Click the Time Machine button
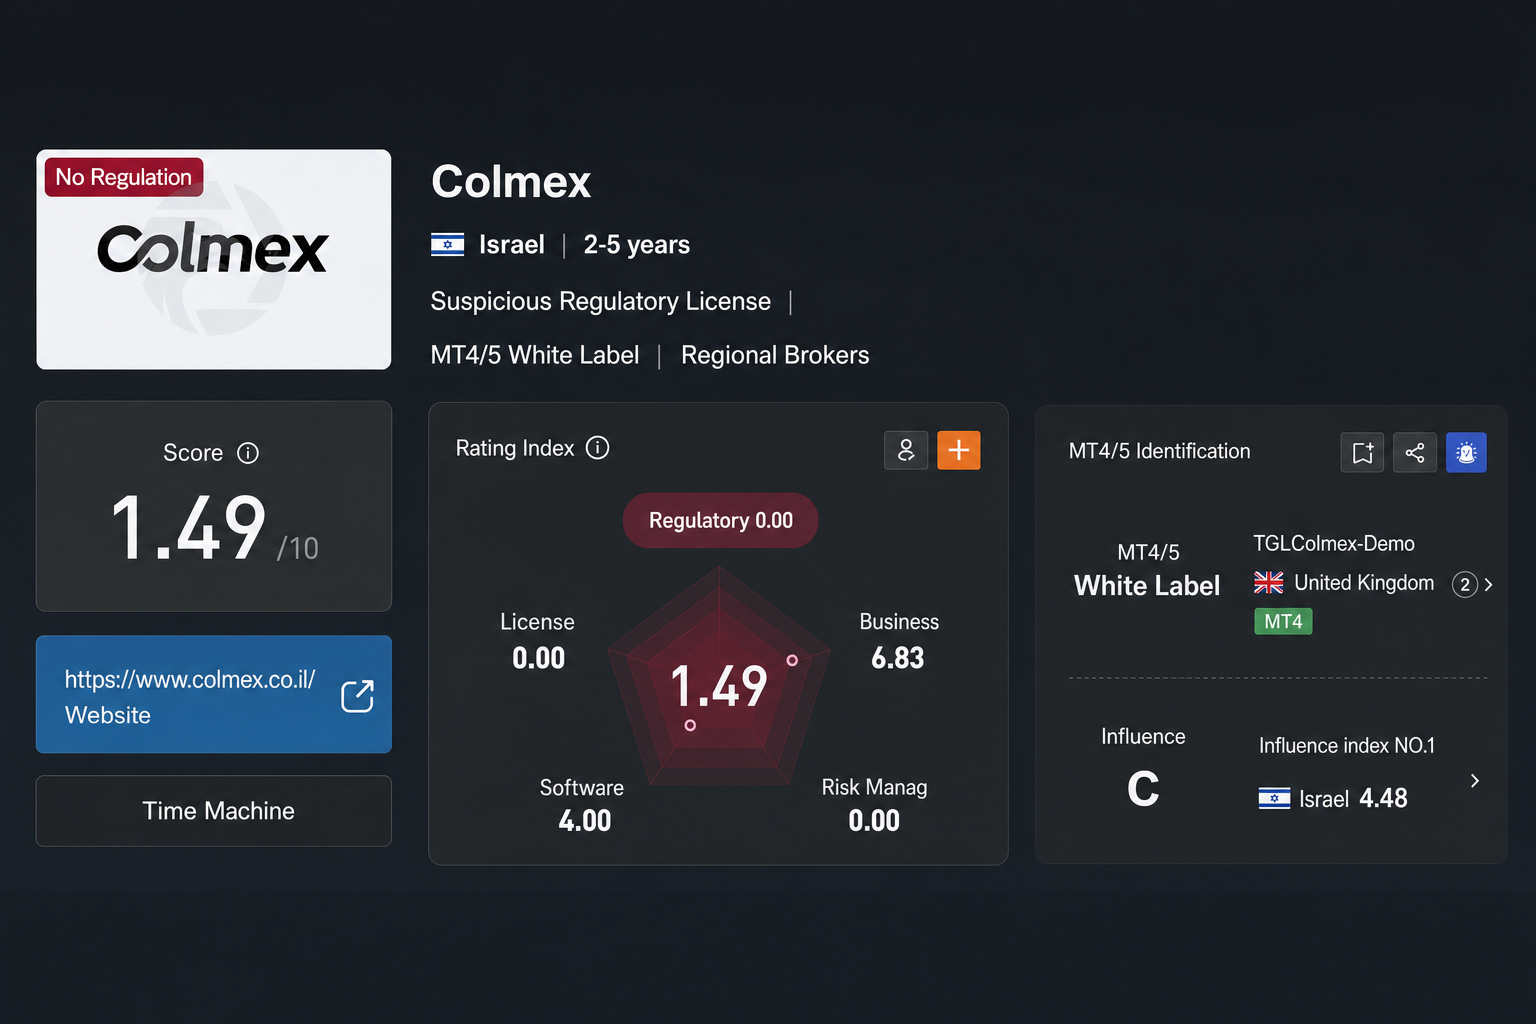This screenshot has width=1536, height=1024. click(214, 811)
